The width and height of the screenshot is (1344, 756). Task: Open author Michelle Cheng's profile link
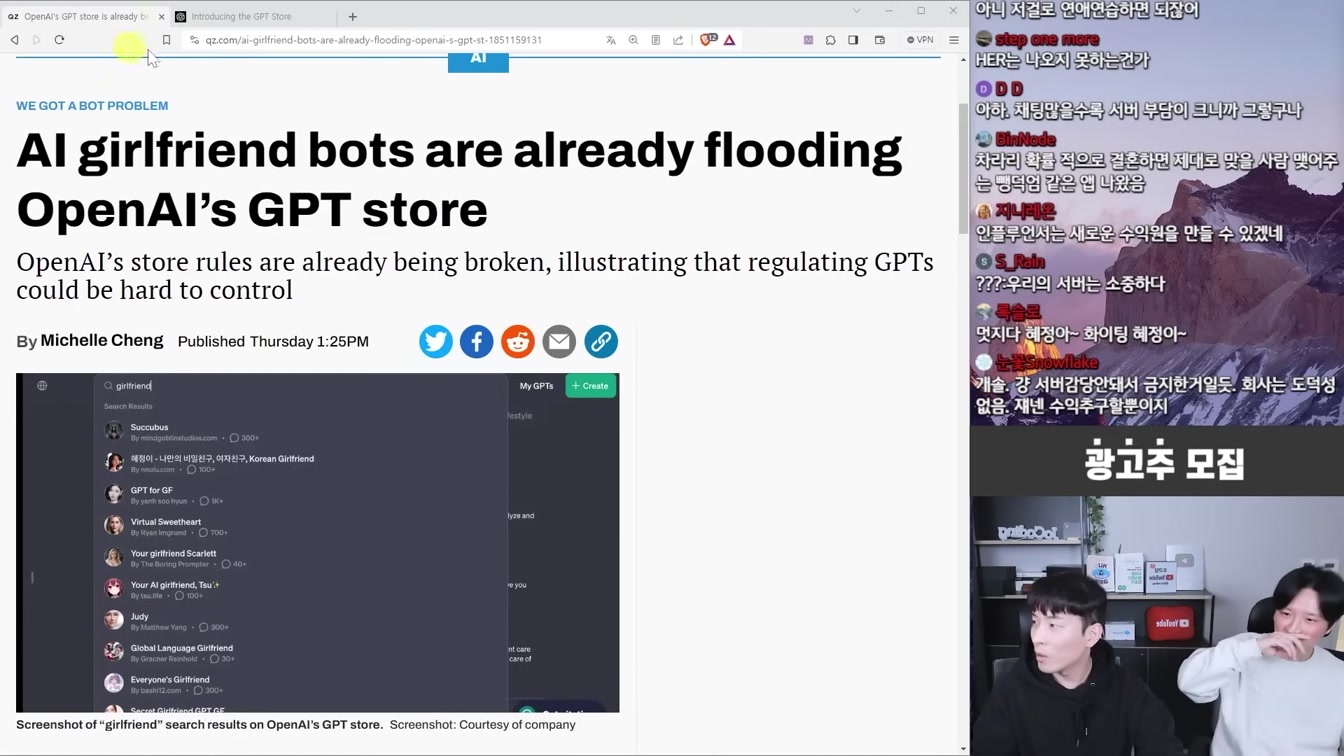click(102, 341)
